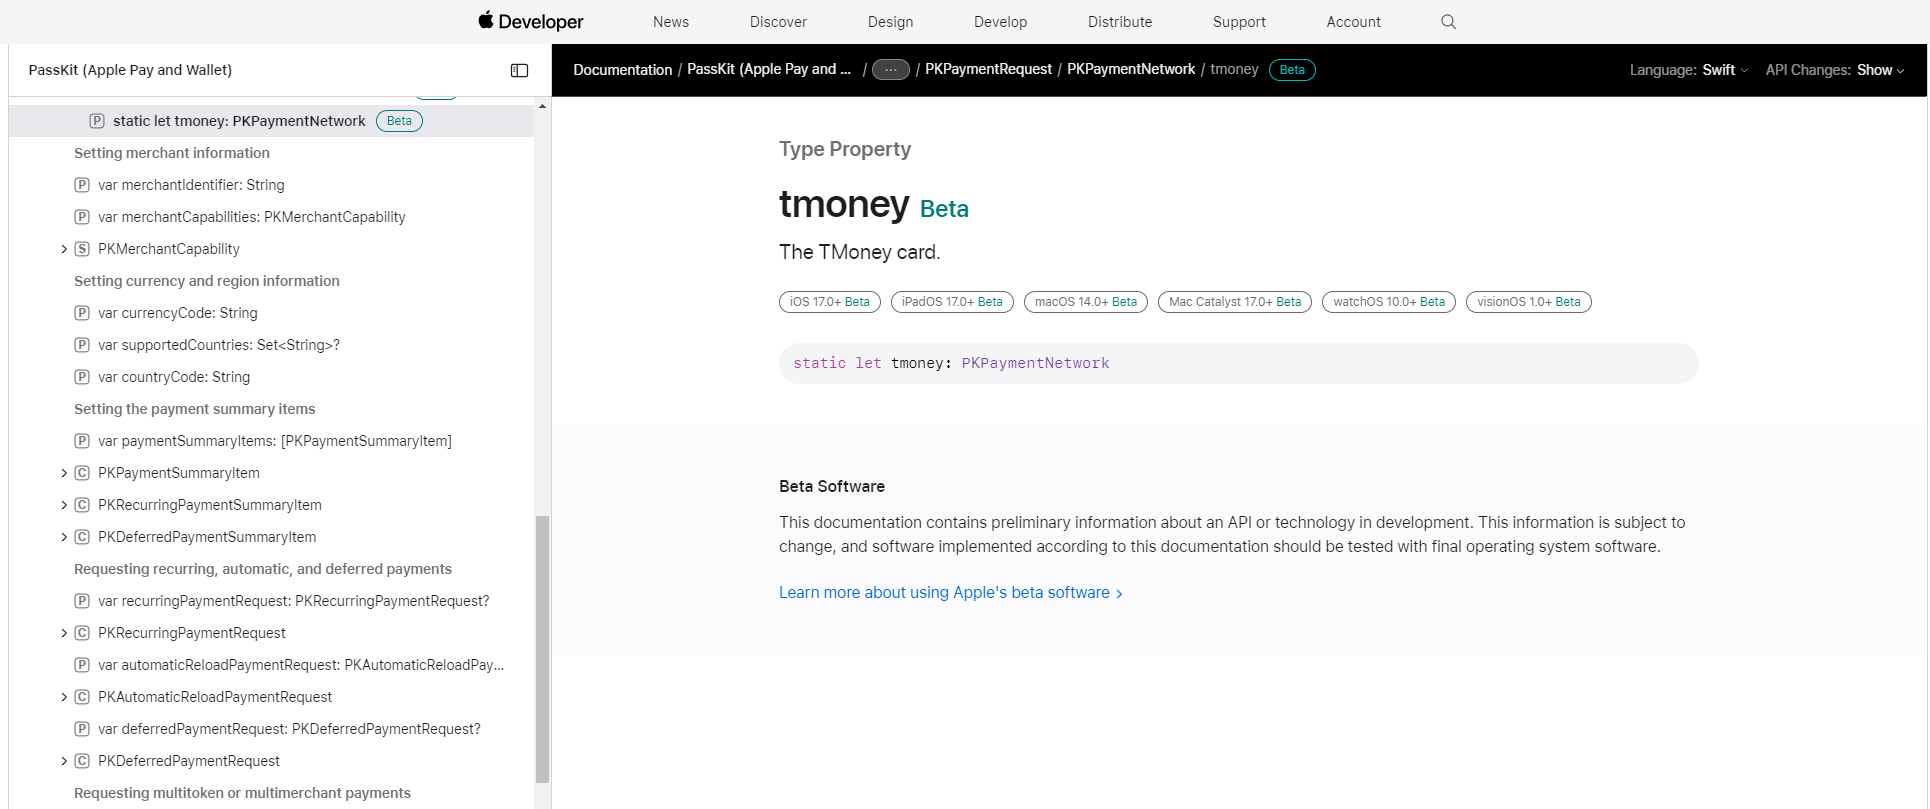Click the sidebar vertical scrollbar thumb

[x=542, y=649]
